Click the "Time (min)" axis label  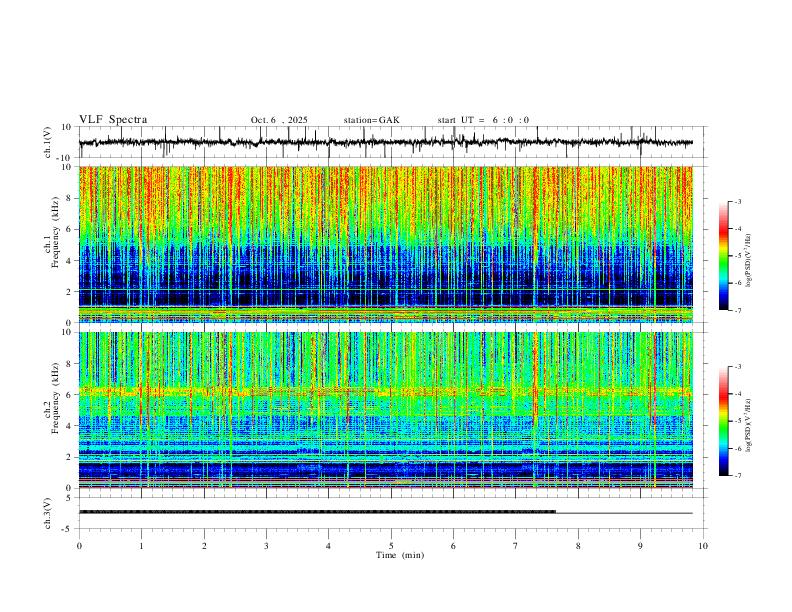(x=400, y=555)
